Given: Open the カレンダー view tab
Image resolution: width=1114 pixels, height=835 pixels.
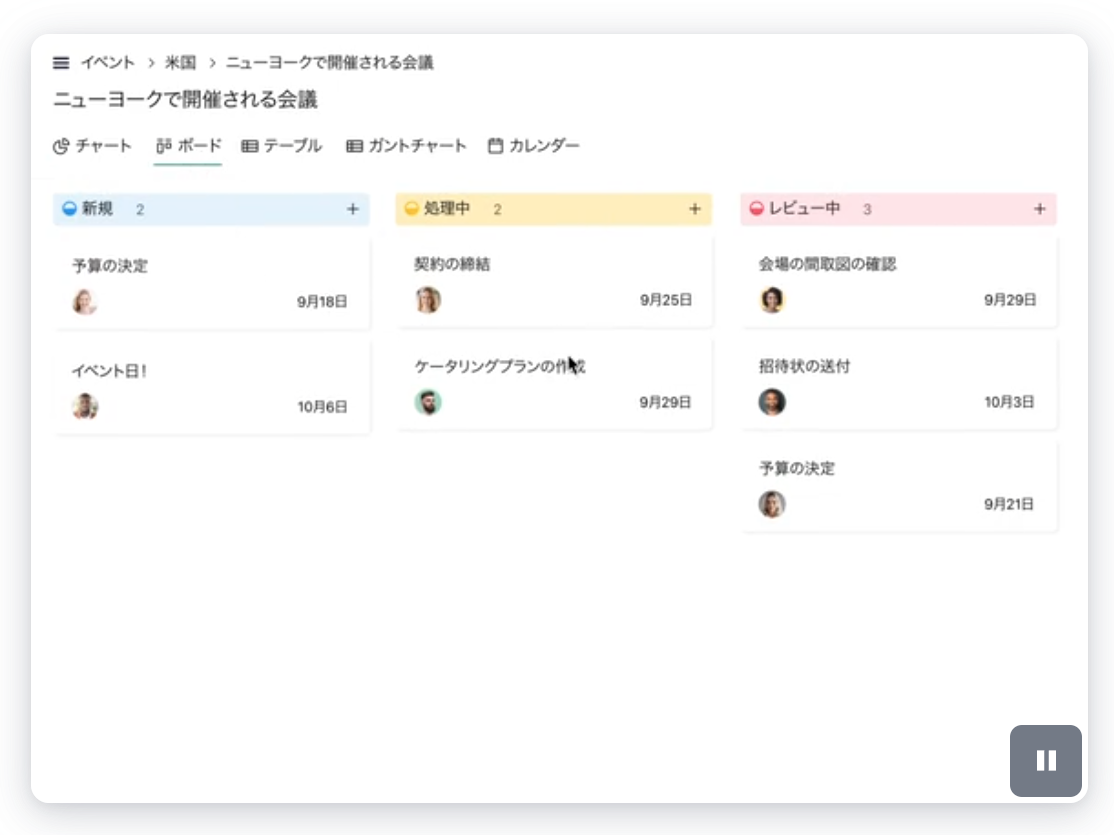Looking at the screenshot, I should pyautogui.click(x=533, y=146).
